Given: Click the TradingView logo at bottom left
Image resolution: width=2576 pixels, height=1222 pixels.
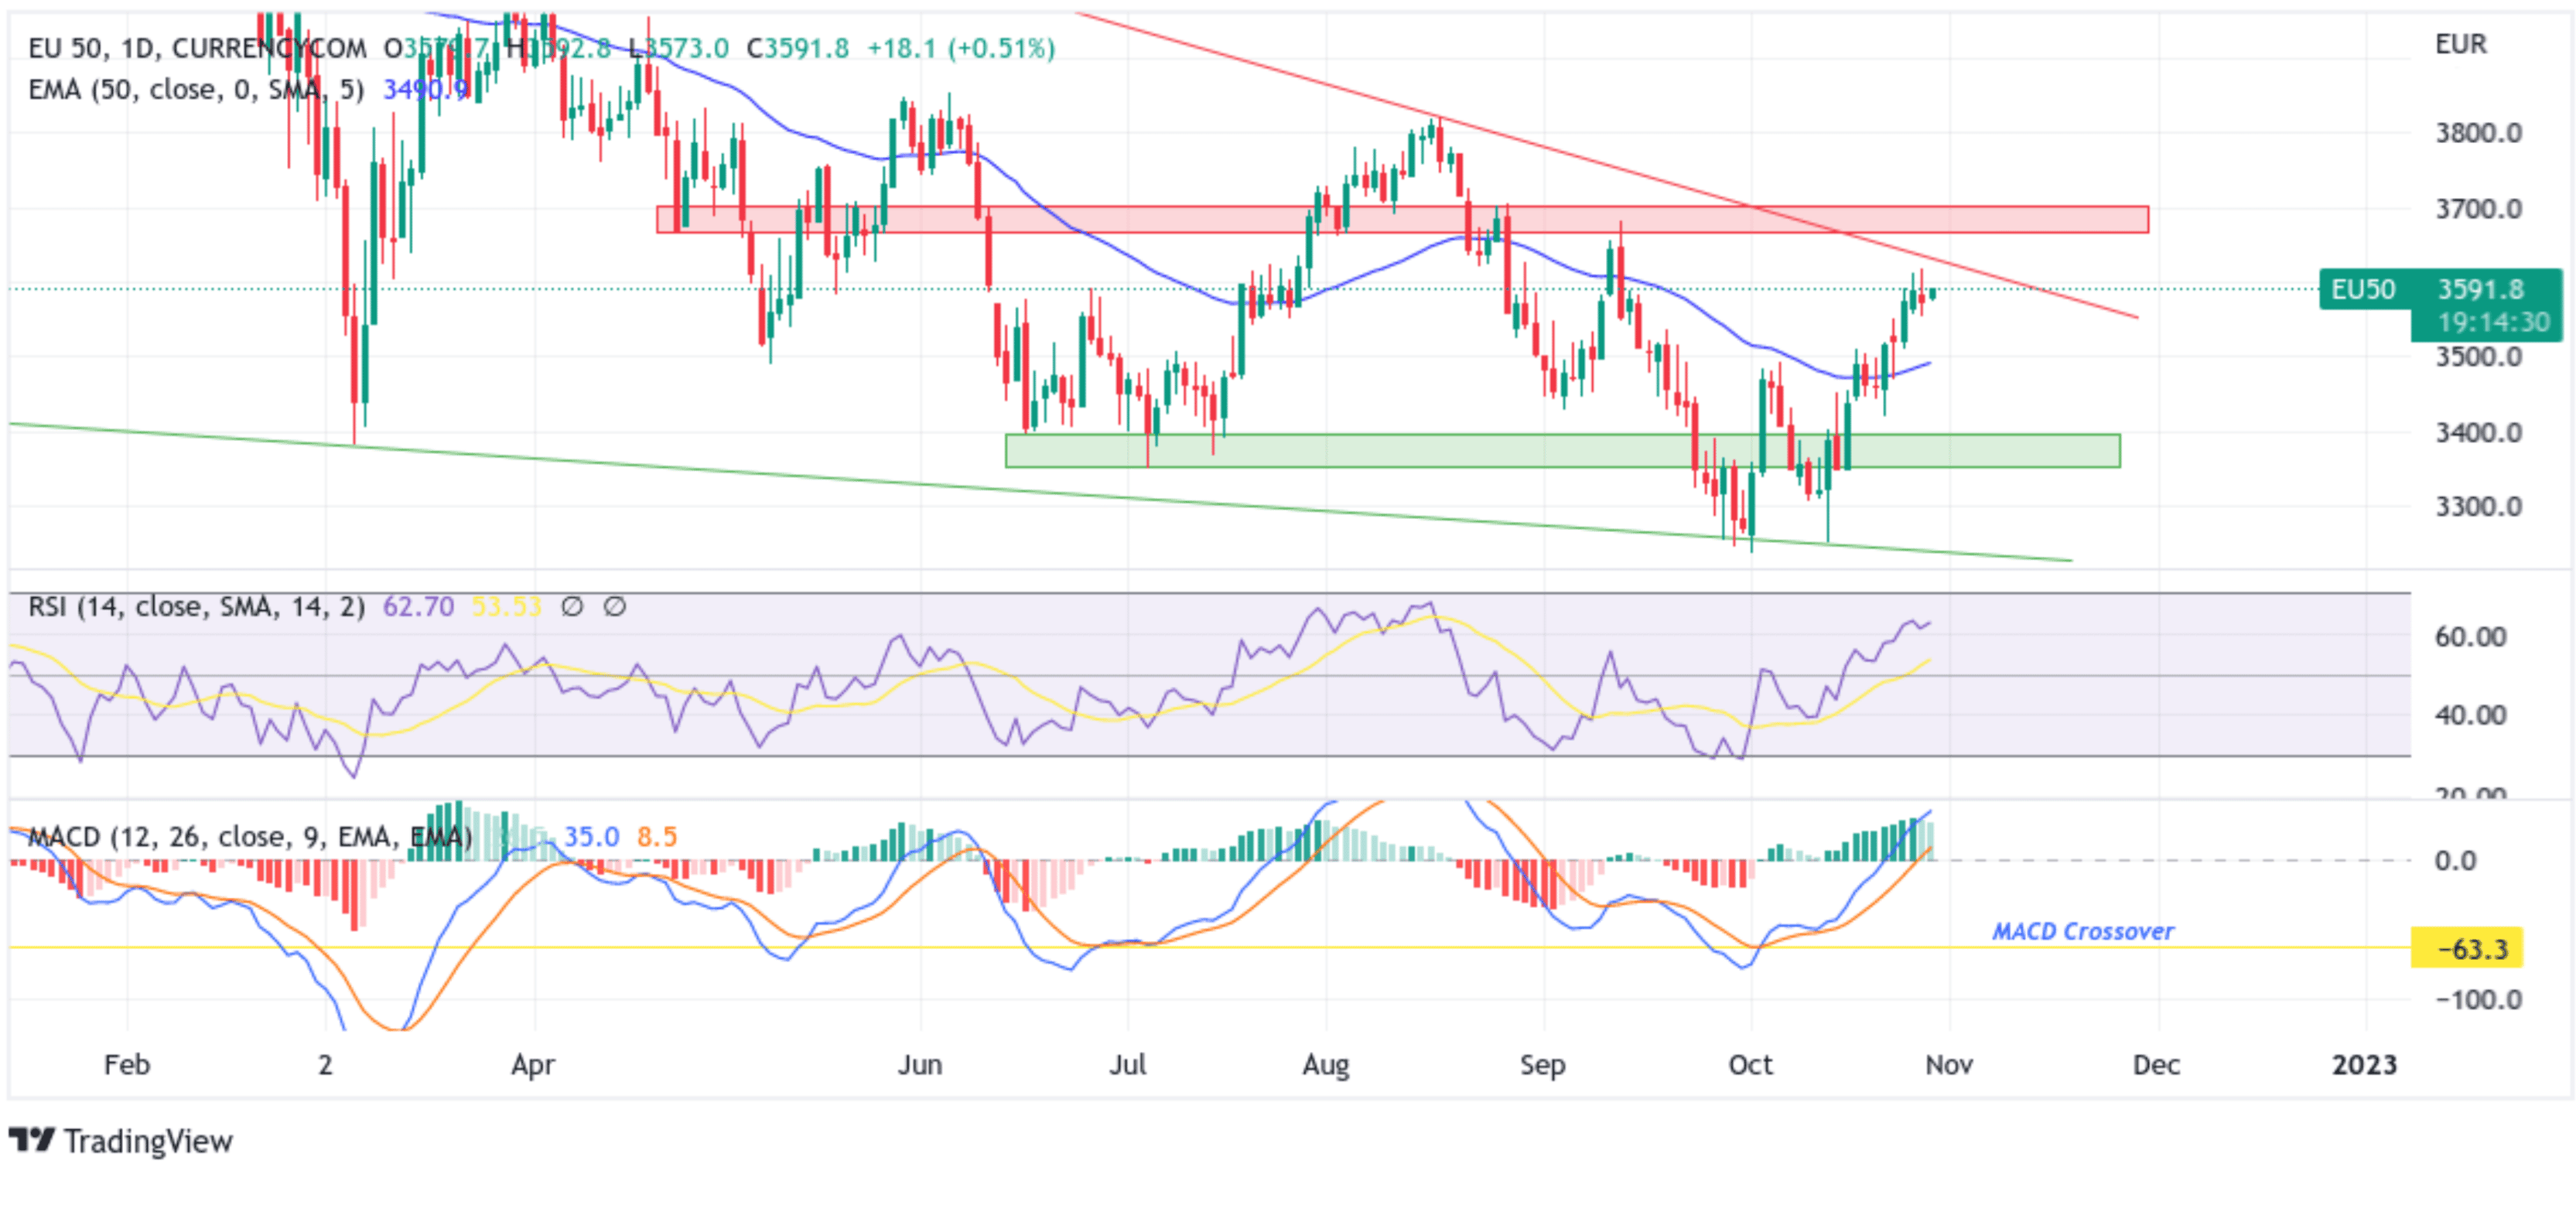Looking at the screenshot, I should 121,1141.
